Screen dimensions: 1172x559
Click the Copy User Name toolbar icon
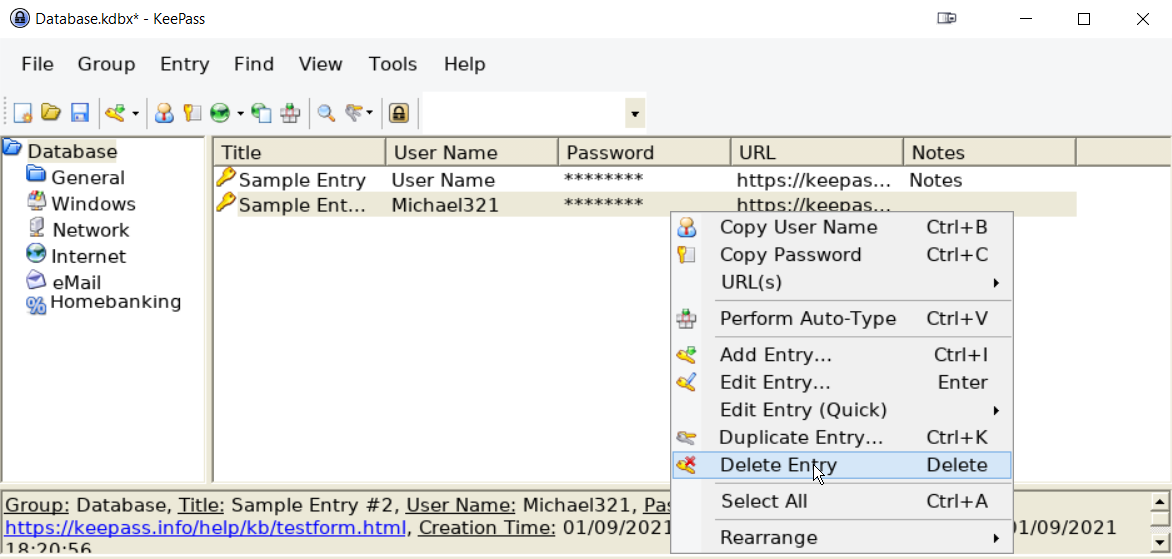(x=164, y=113)
